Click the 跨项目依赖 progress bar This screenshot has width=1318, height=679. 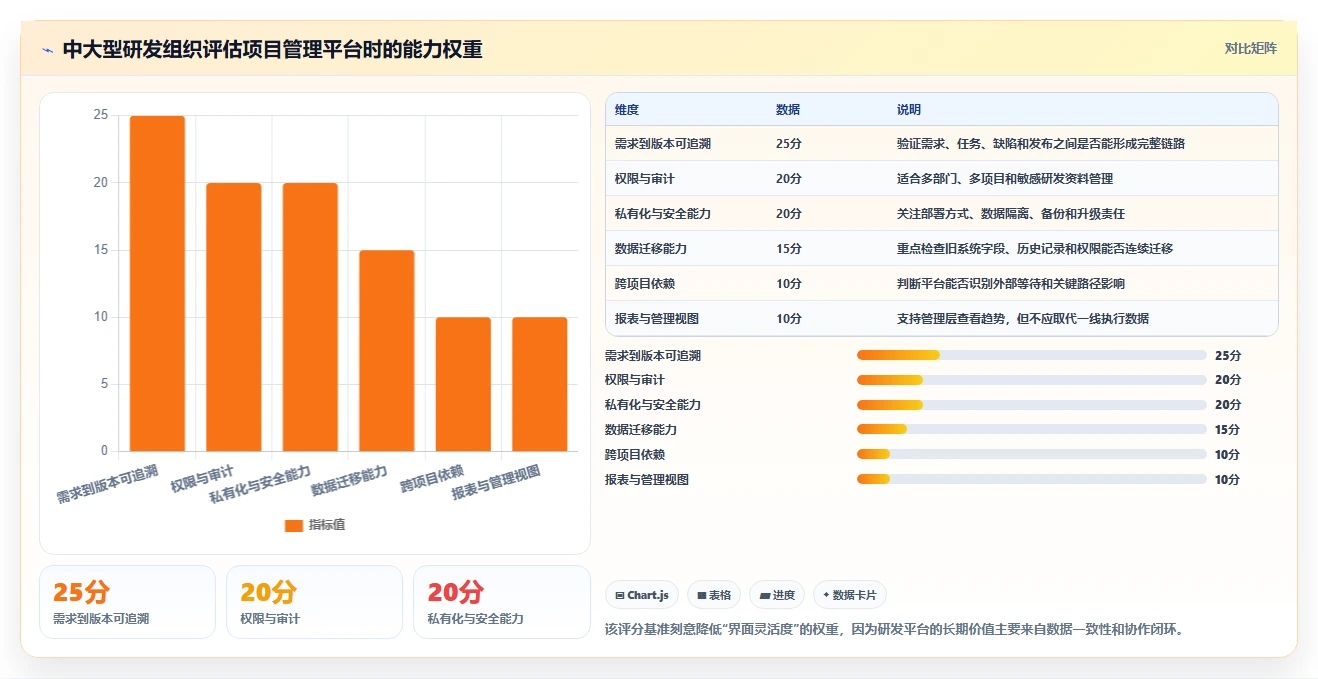click(x=1032, y=455)
